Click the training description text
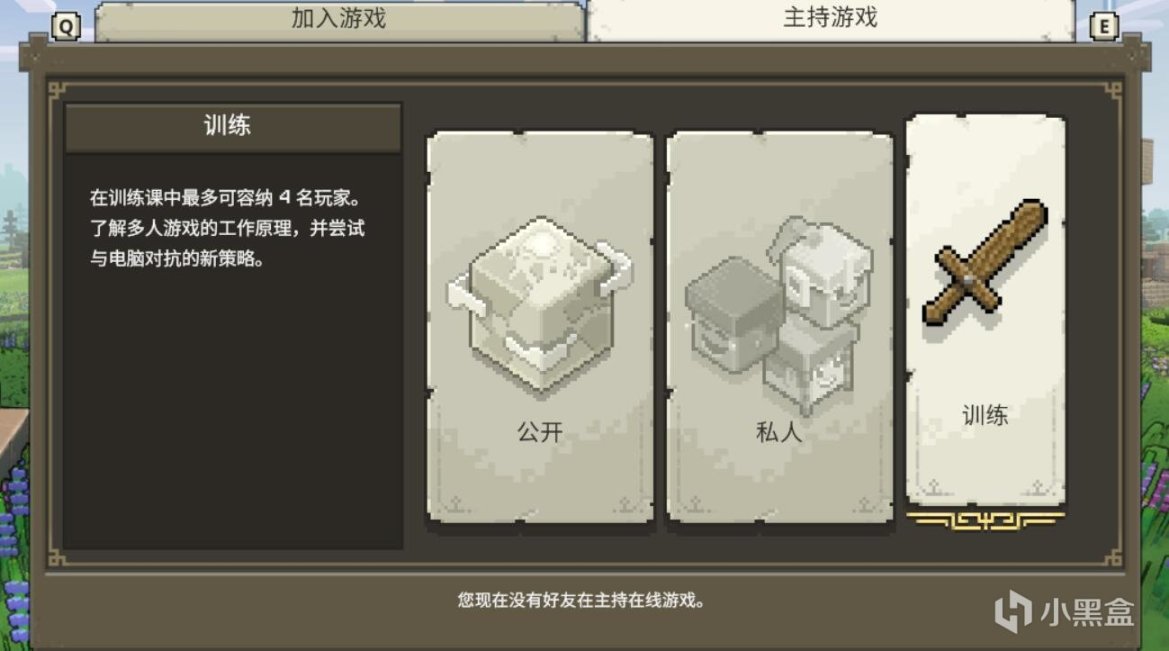Screen dimensions: 1169x651 click(x=227, y=228)
